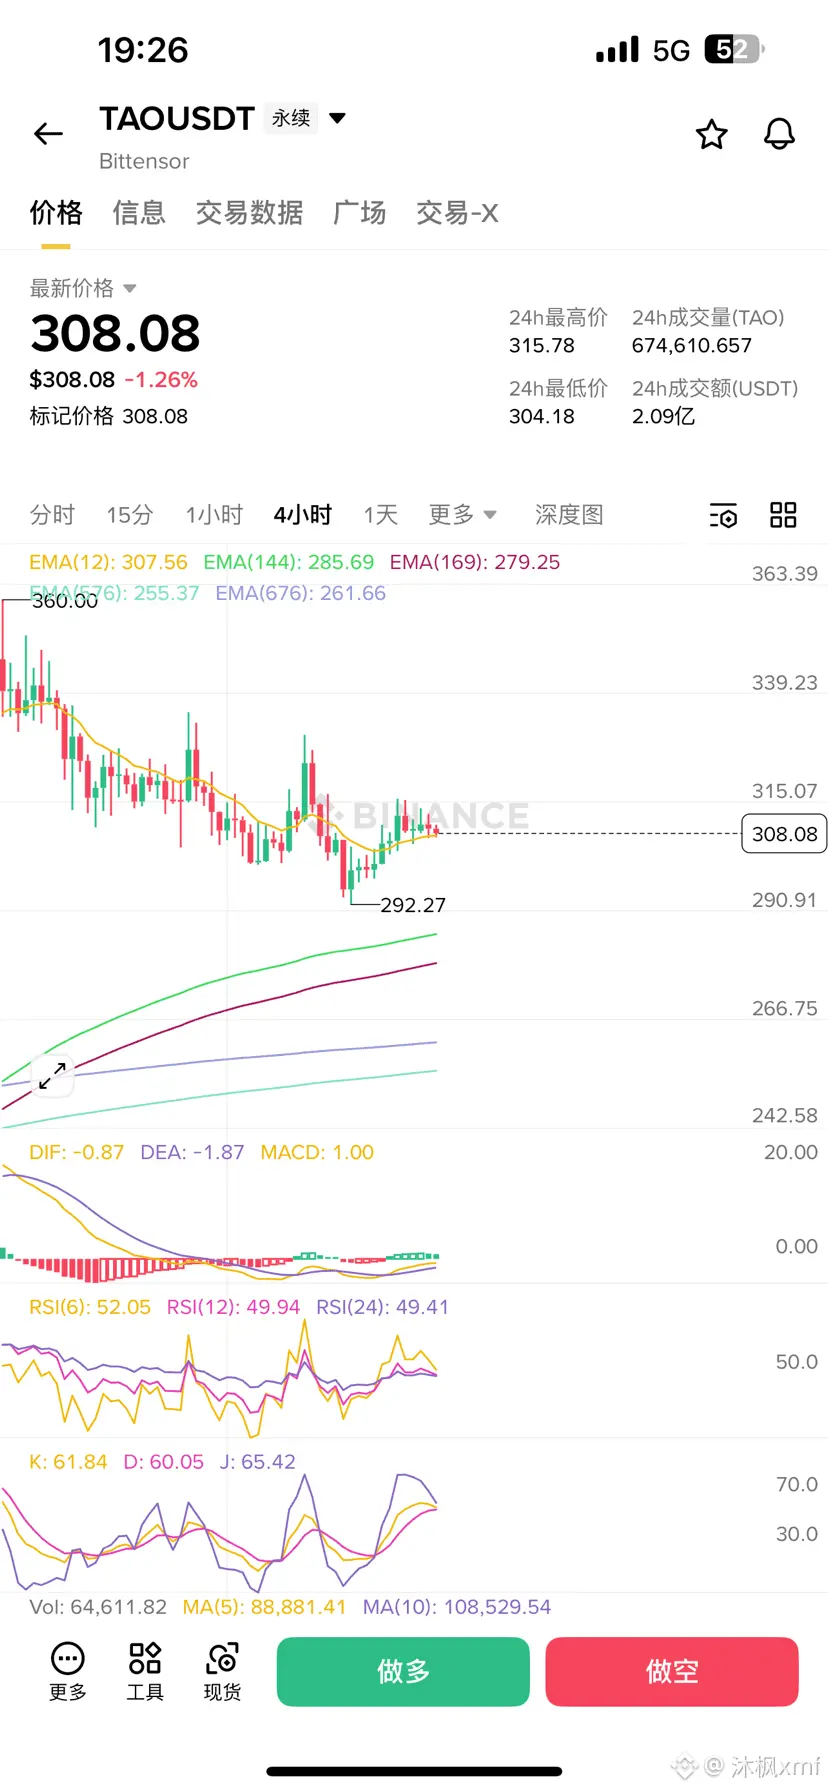The width and height of the screenshot is (828, 1792).
Task: Switch to the 交易数据 tab
Action: coord(249,213)
